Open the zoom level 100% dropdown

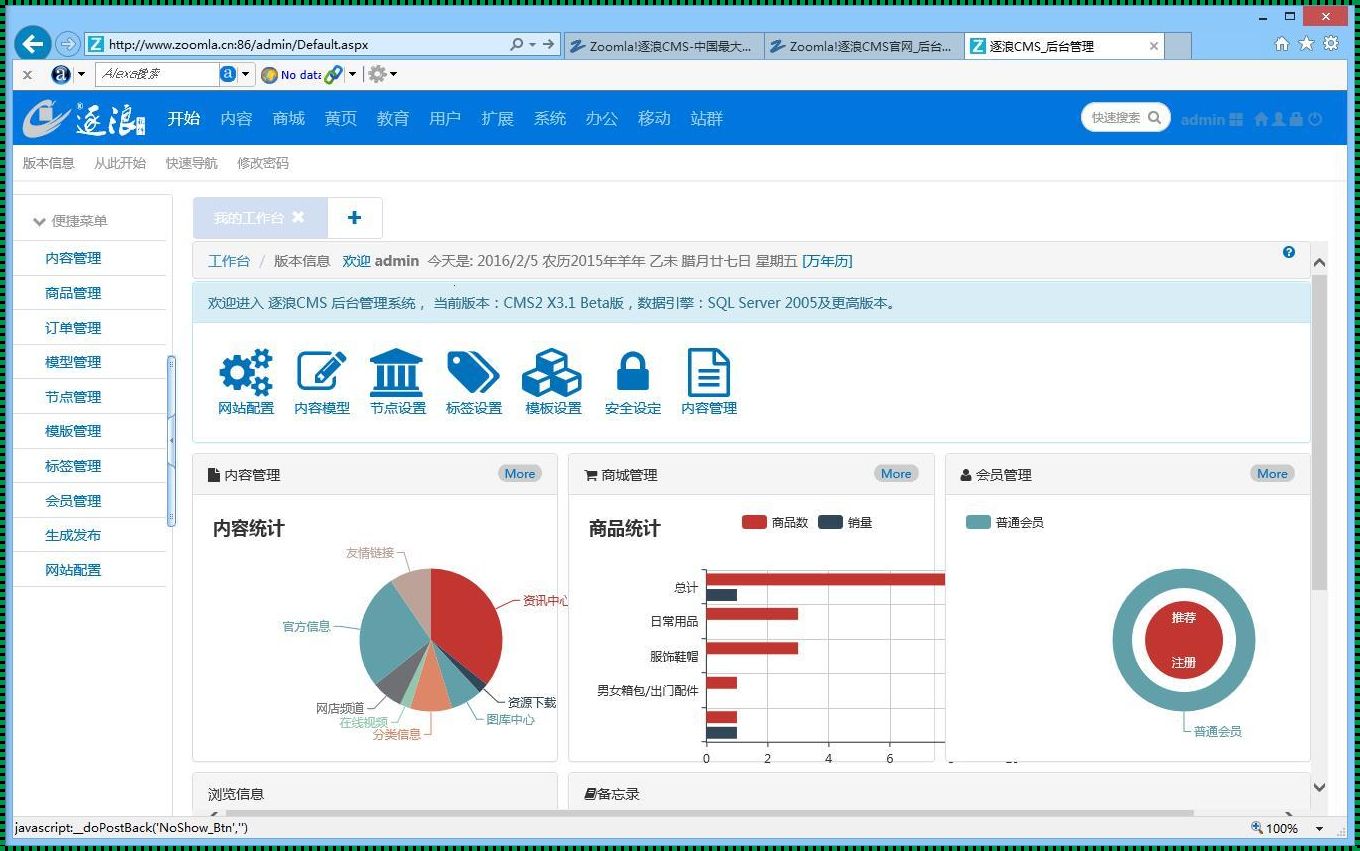pyautogui.click(x=1319, y=828)
